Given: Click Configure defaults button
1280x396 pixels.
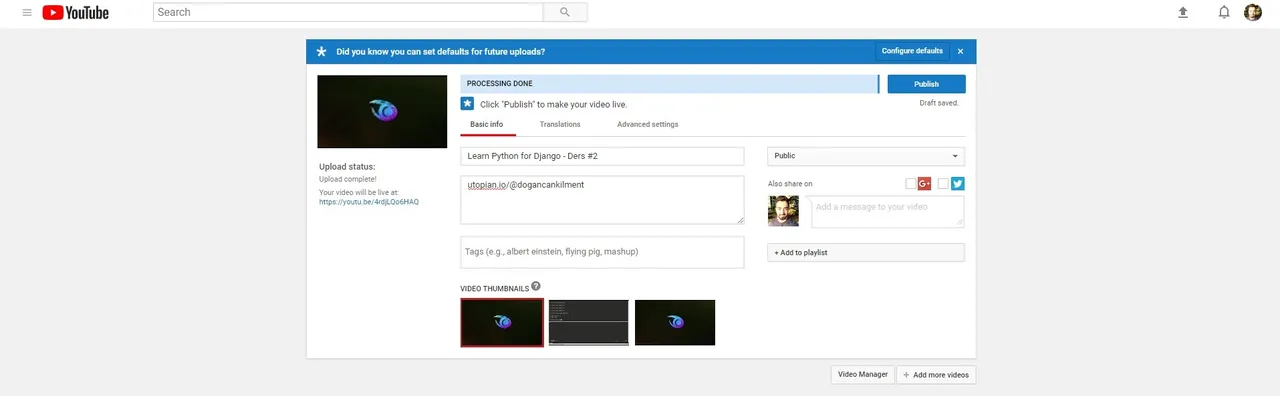Looking at the screenshot, I should (912, 51).
